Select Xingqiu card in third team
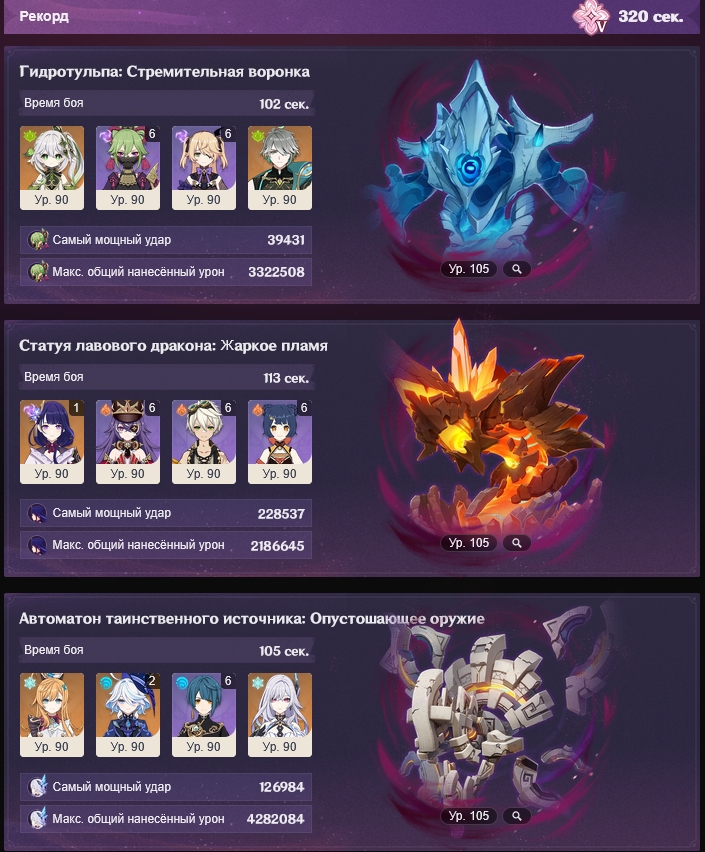 tap(204, 715)
